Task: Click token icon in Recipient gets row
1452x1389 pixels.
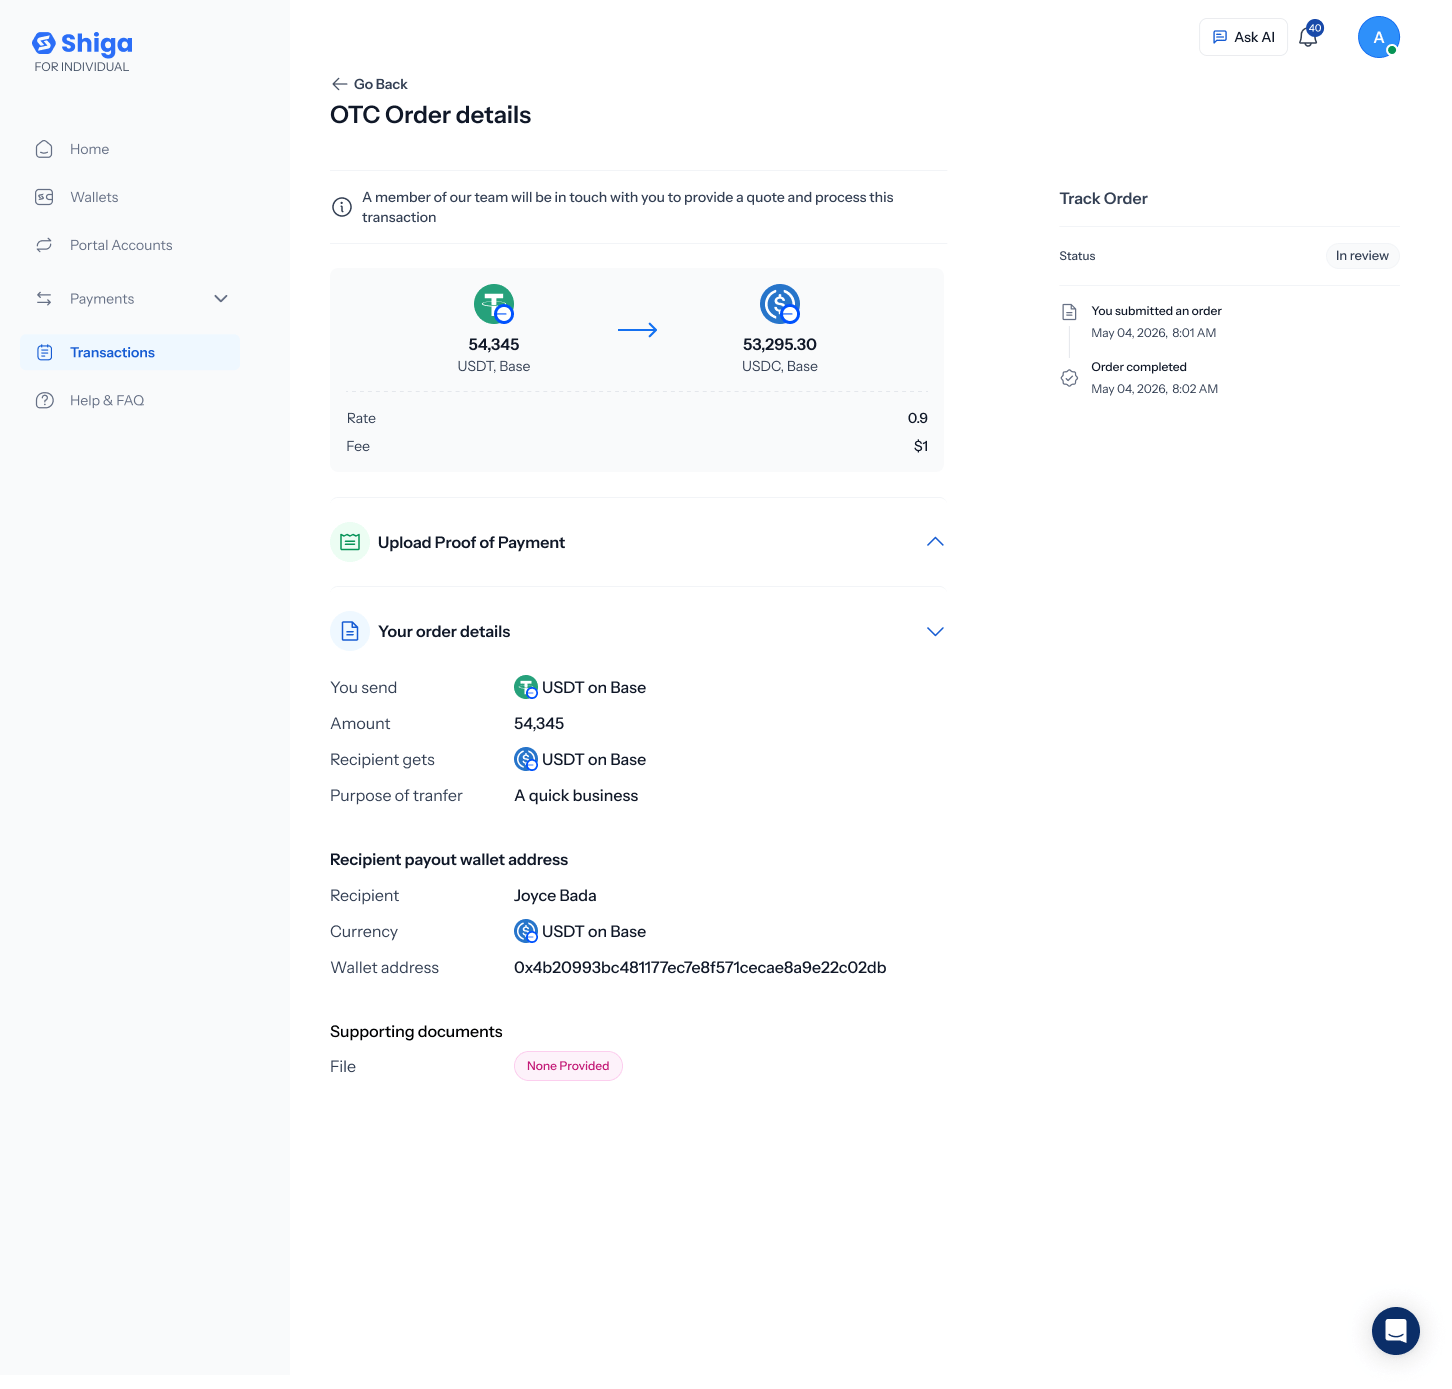Action: [x=526, y=759]
